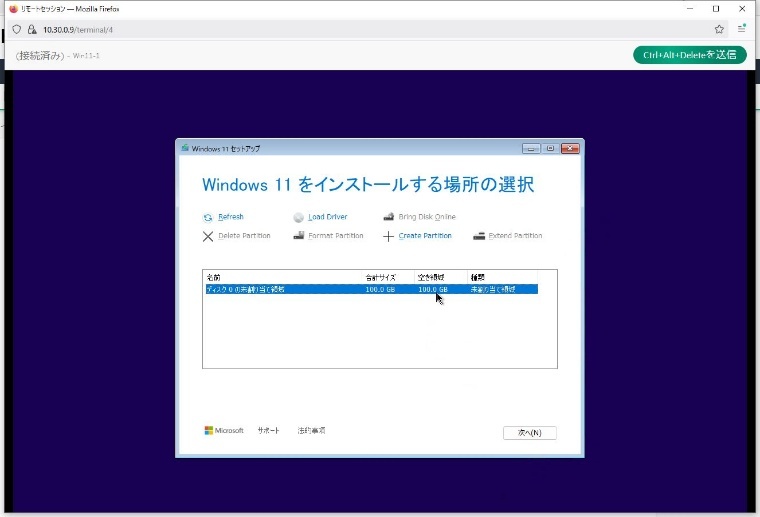Open the Firefox shield tracking protection icon
This screenshot has width=760, height=517.
(x=17, y=29)
